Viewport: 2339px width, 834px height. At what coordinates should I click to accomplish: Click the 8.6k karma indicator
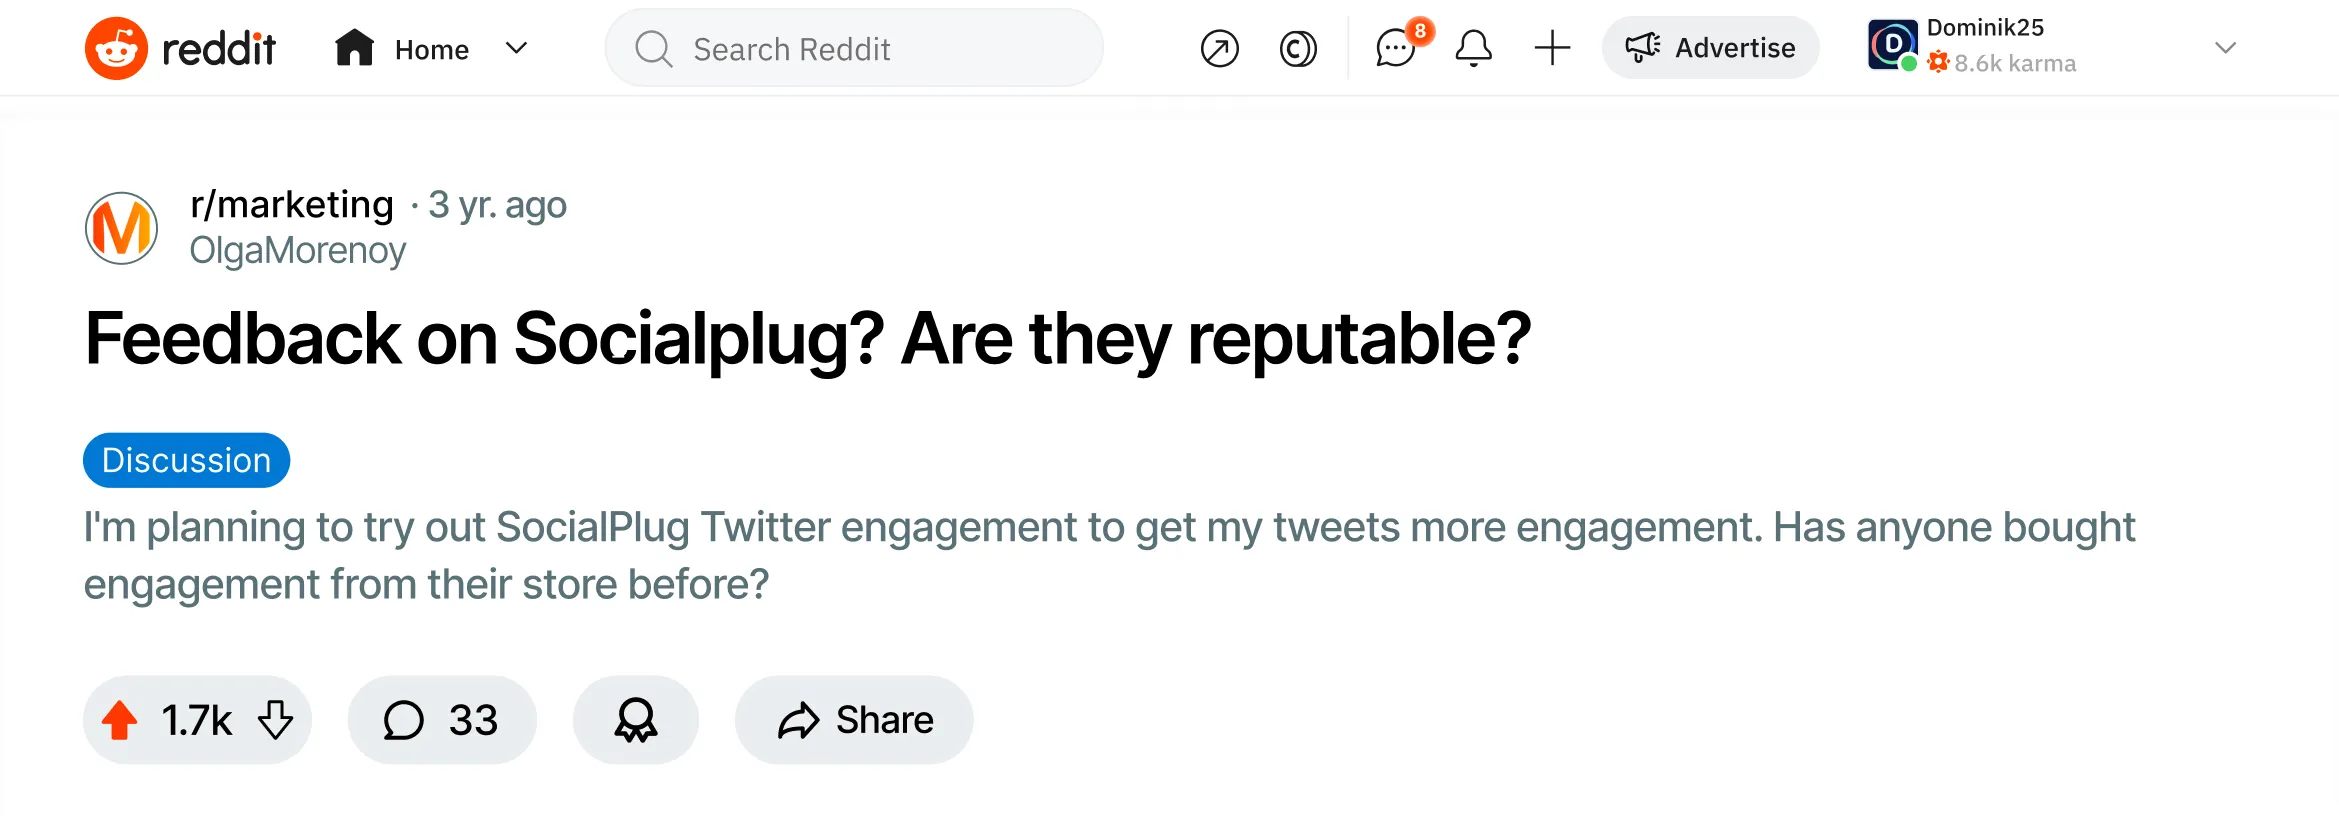tap(2003, 63)
